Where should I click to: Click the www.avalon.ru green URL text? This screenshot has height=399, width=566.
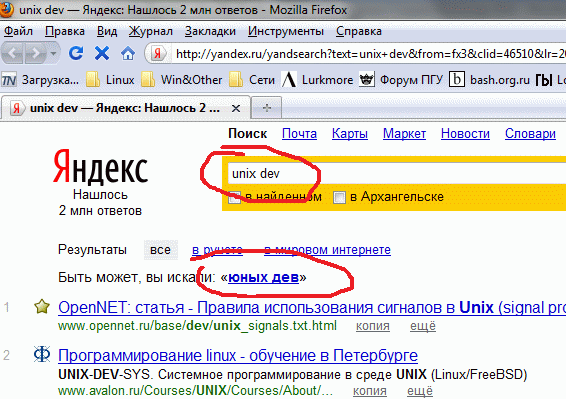pyautogui.click(x=195, y=391)
